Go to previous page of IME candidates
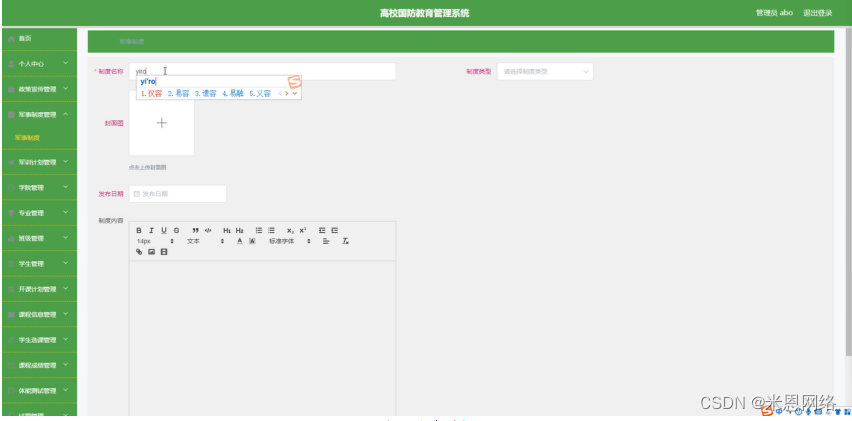This screenshot has width=852, height=421. tap(280, 93)
